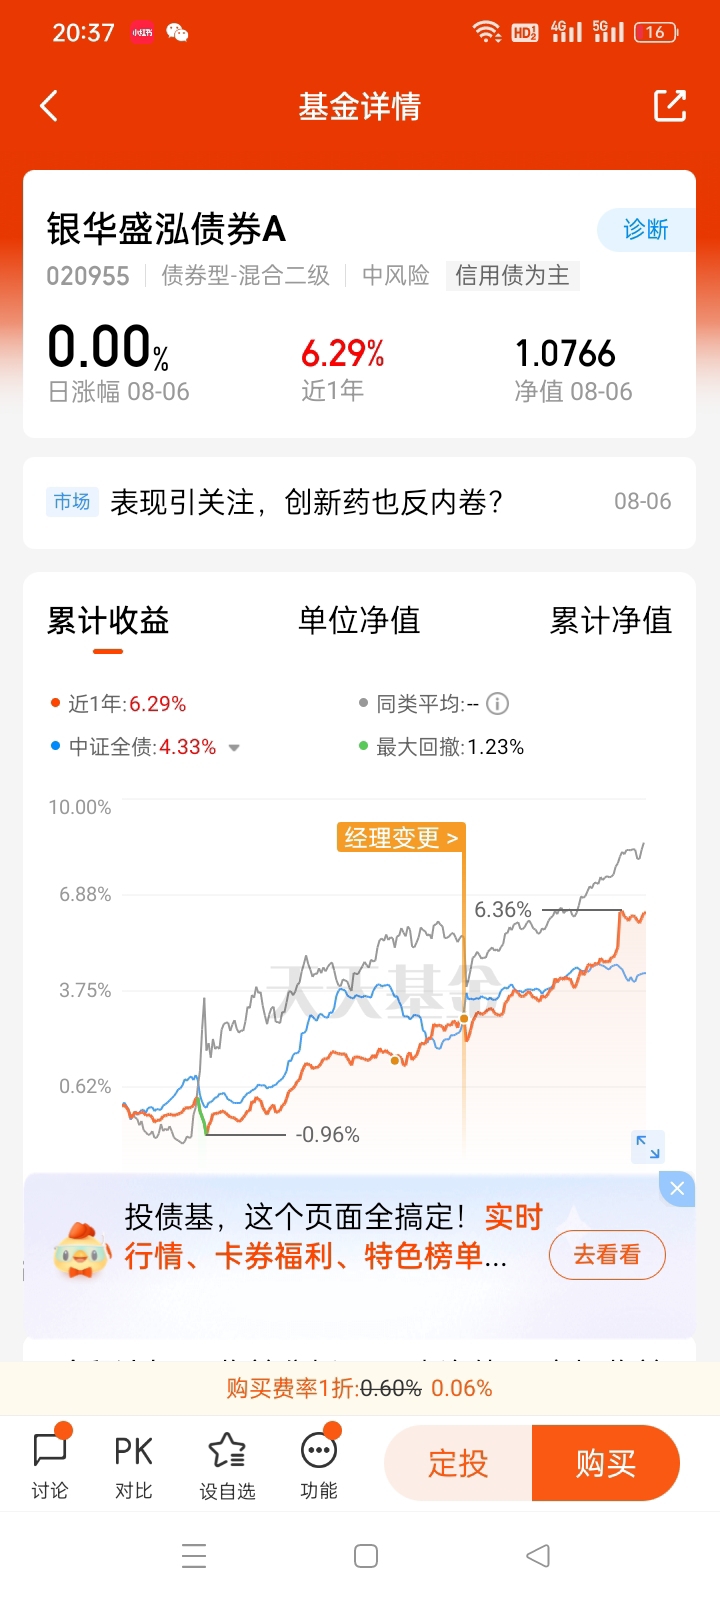
Task: Switch to the 单位净值 tab
Action: coord(359,620)
